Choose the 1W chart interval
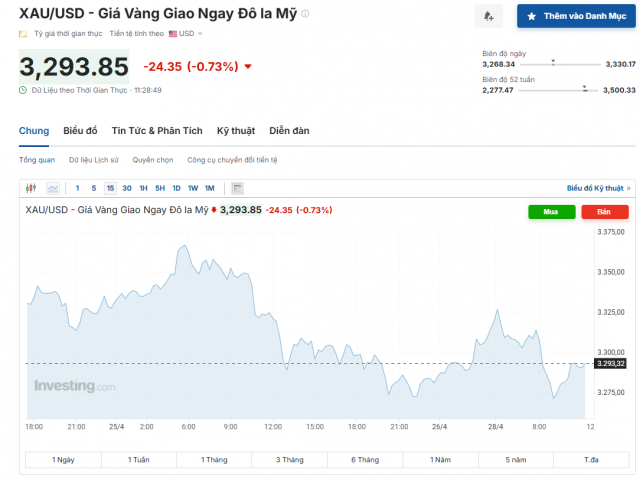This screenshot has width=640, height=480. point(193,188)
